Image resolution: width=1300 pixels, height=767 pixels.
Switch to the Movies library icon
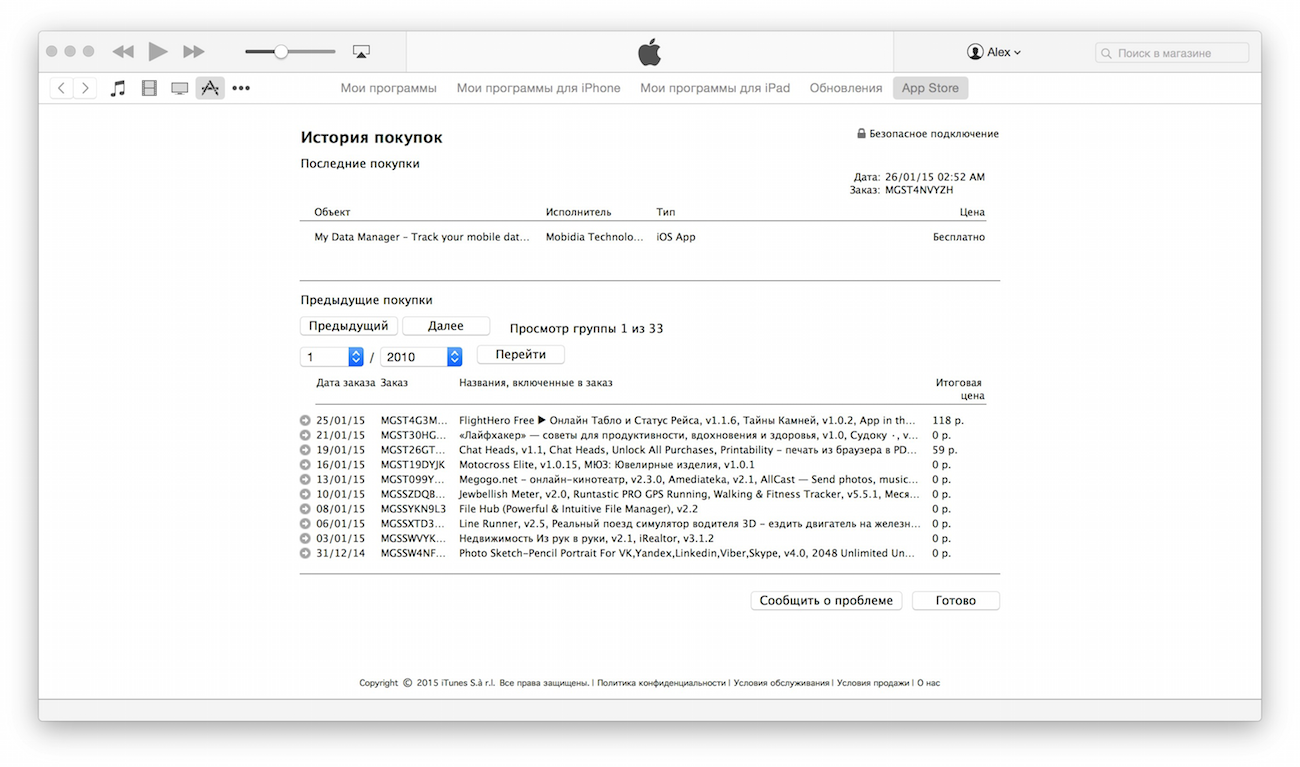(x=149, y=88)
